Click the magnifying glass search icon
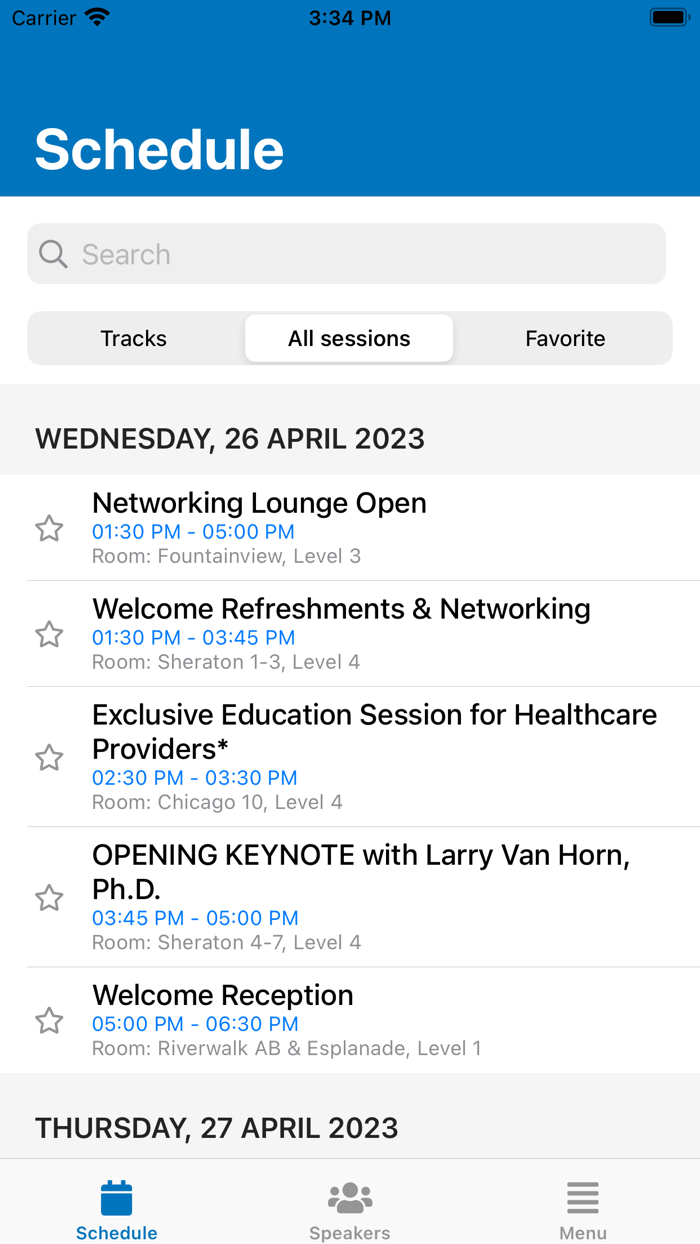700x1244 pixels. click(53, 254)
